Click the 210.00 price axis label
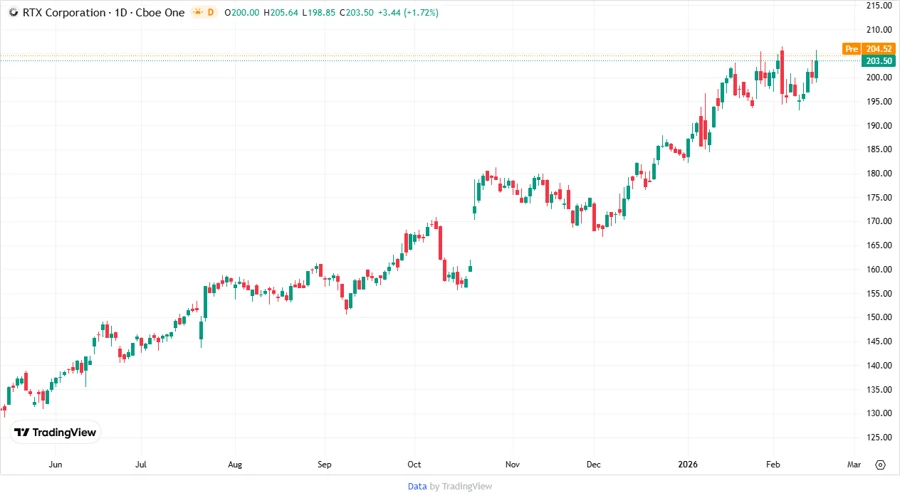The width and height of the screenshot is (900, 498). (879, 30)
